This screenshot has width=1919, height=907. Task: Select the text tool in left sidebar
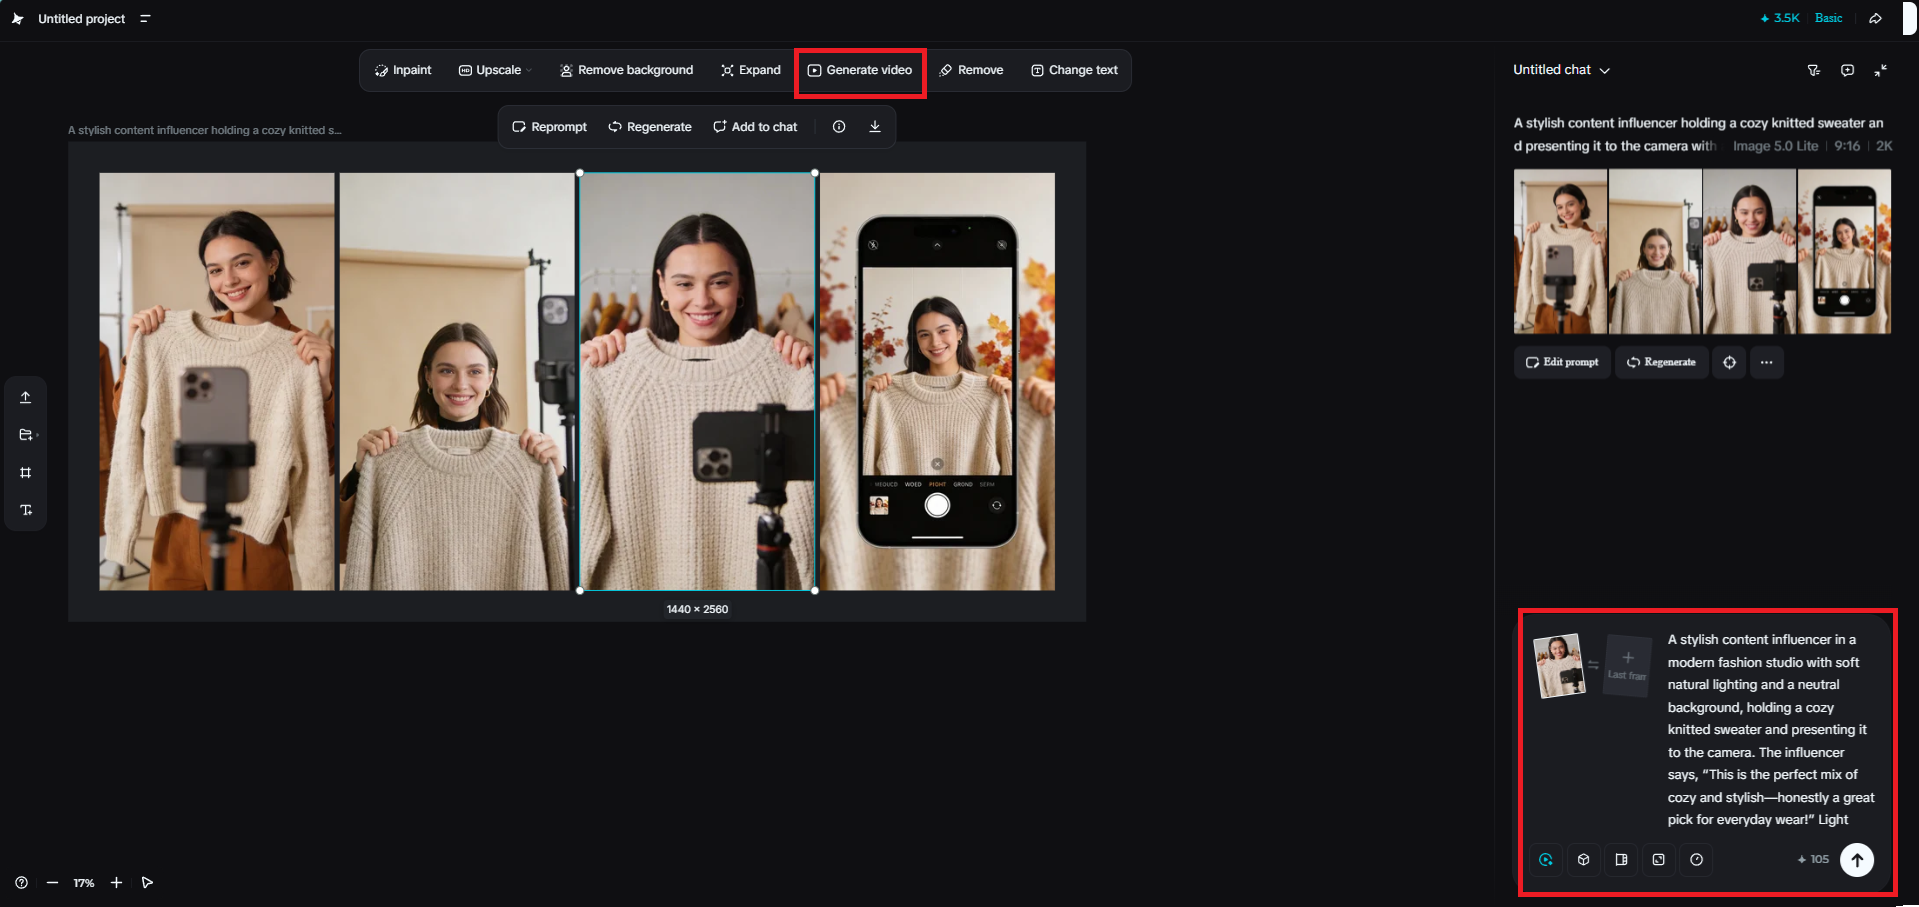click(26, 510)
